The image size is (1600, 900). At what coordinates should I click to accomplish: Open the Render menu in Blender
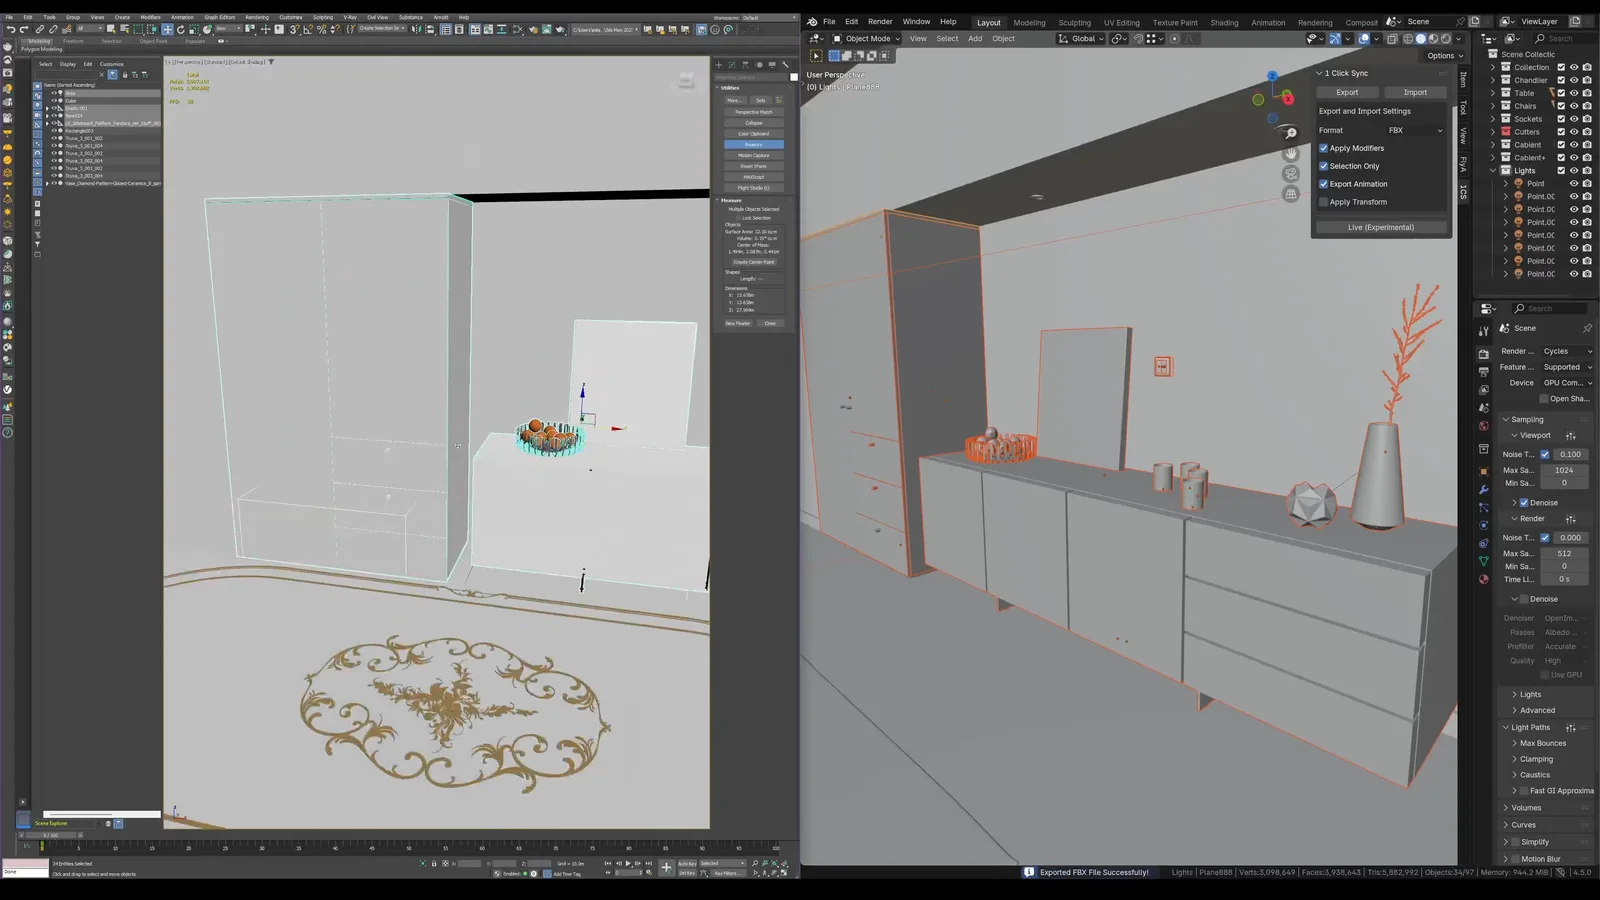point(880,21)
